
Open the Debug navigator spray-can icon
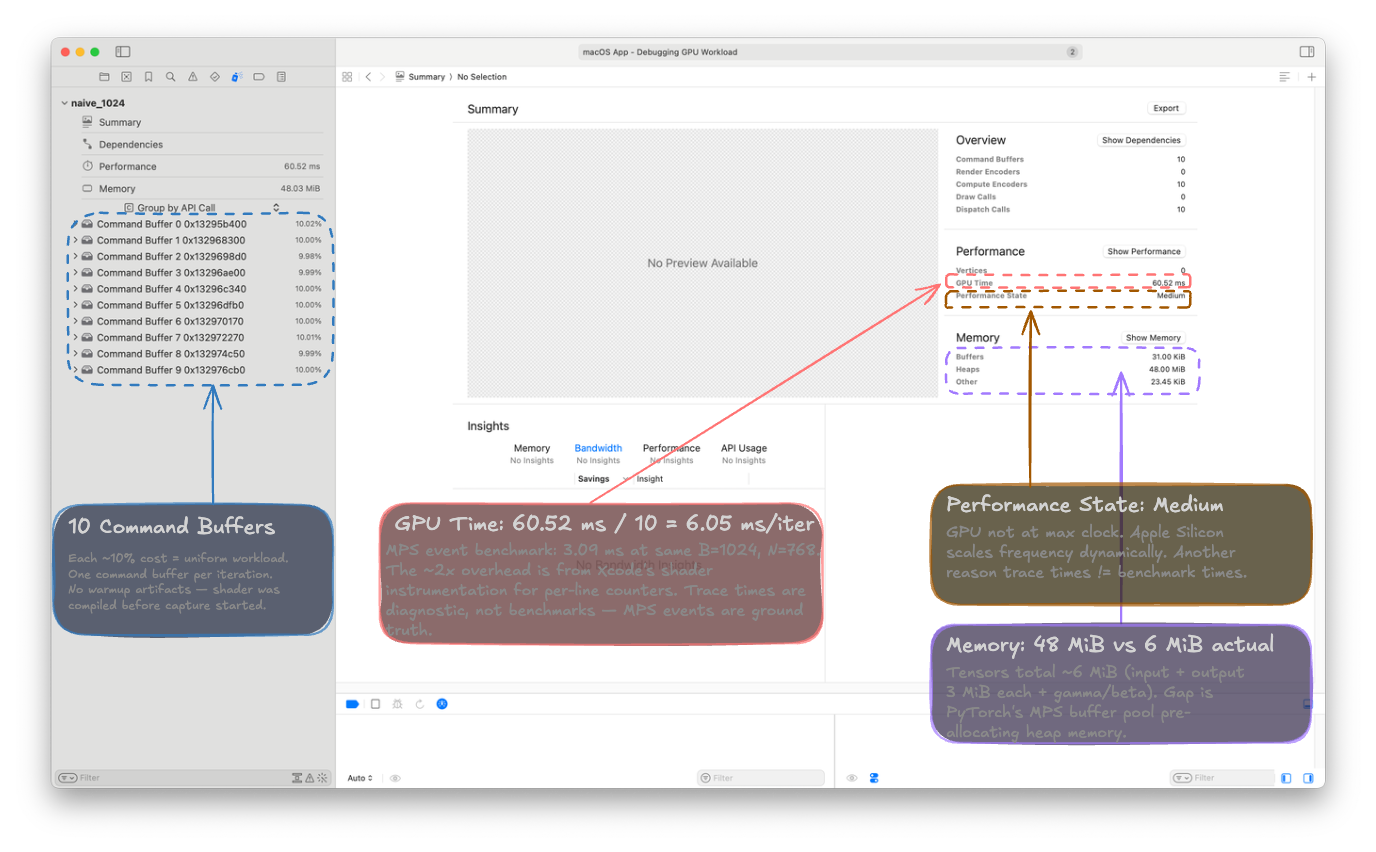coord(237,77)
